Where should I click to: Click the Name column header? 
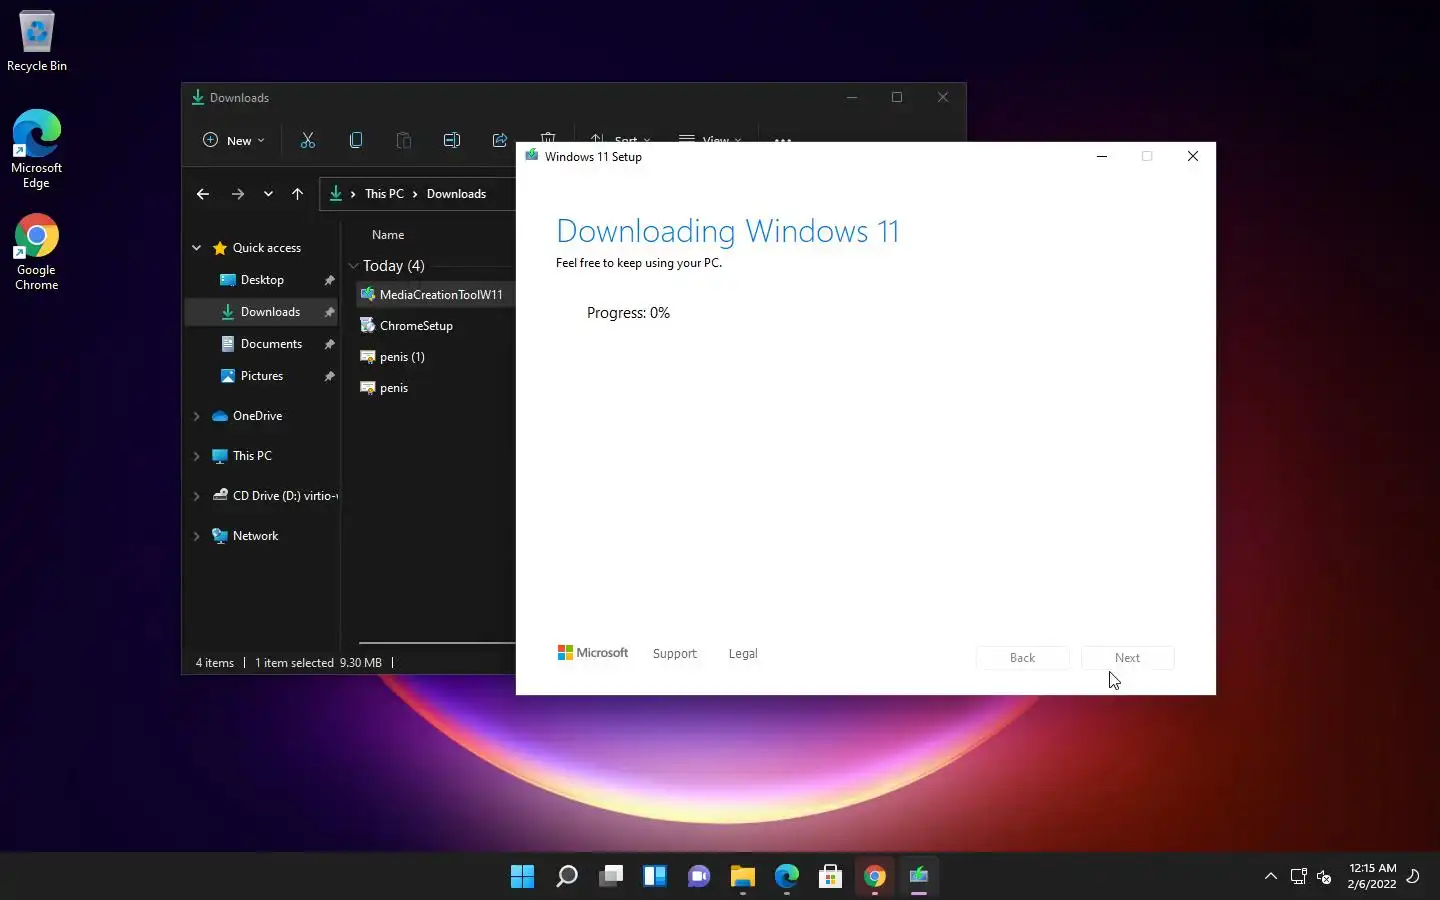[388, 235]
